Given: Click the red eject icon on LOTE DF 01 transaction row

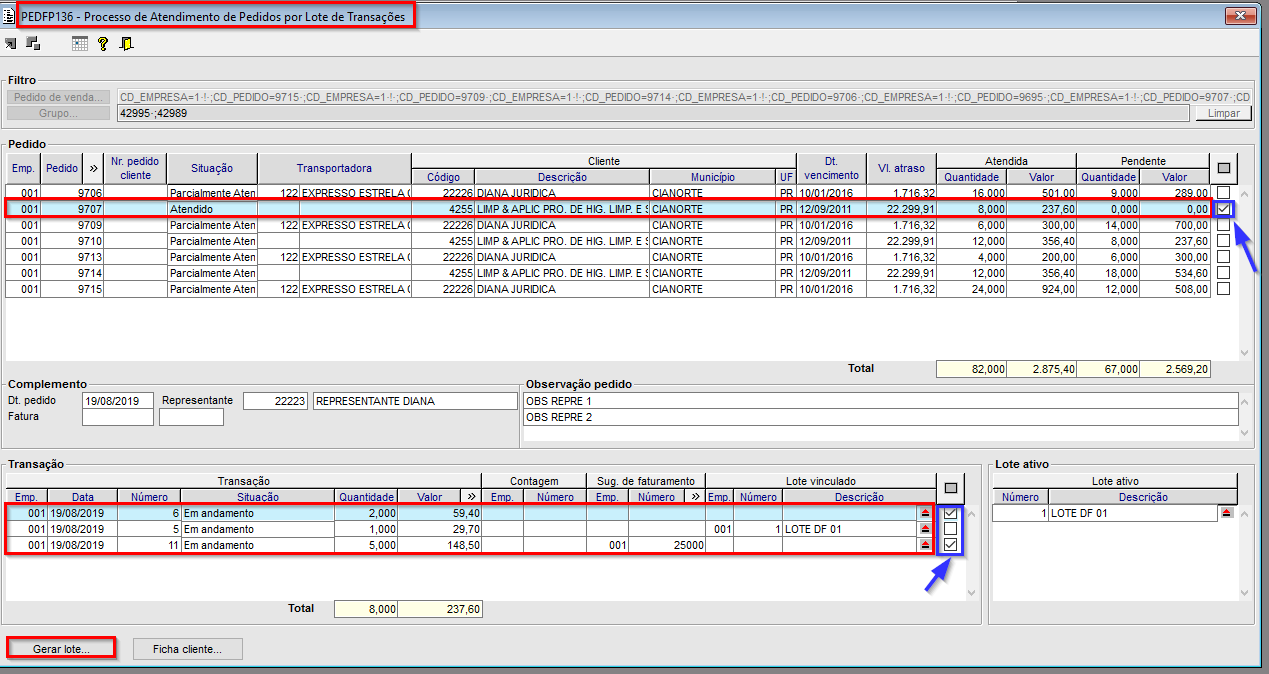Looking at the screenshot, I should coord(925,529).
